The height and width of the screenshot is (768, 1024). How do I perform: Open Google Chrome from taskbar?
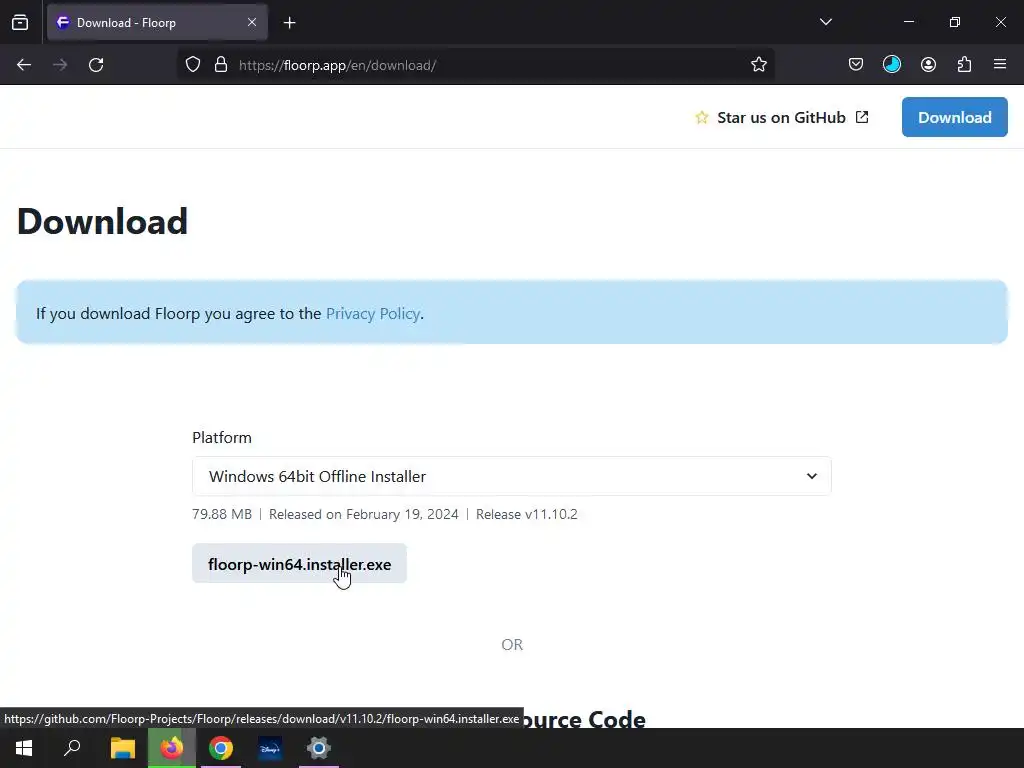point(221,748)
